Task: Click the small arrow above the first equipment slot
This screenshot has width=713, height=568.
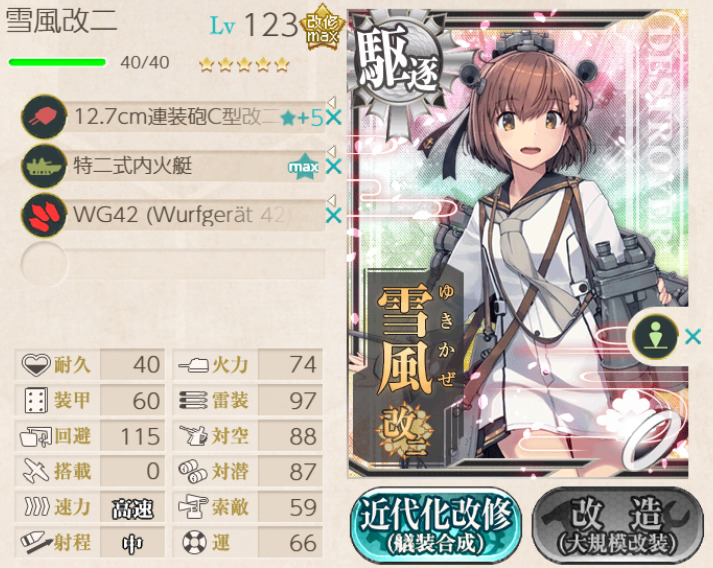Action: coord(332,101)
